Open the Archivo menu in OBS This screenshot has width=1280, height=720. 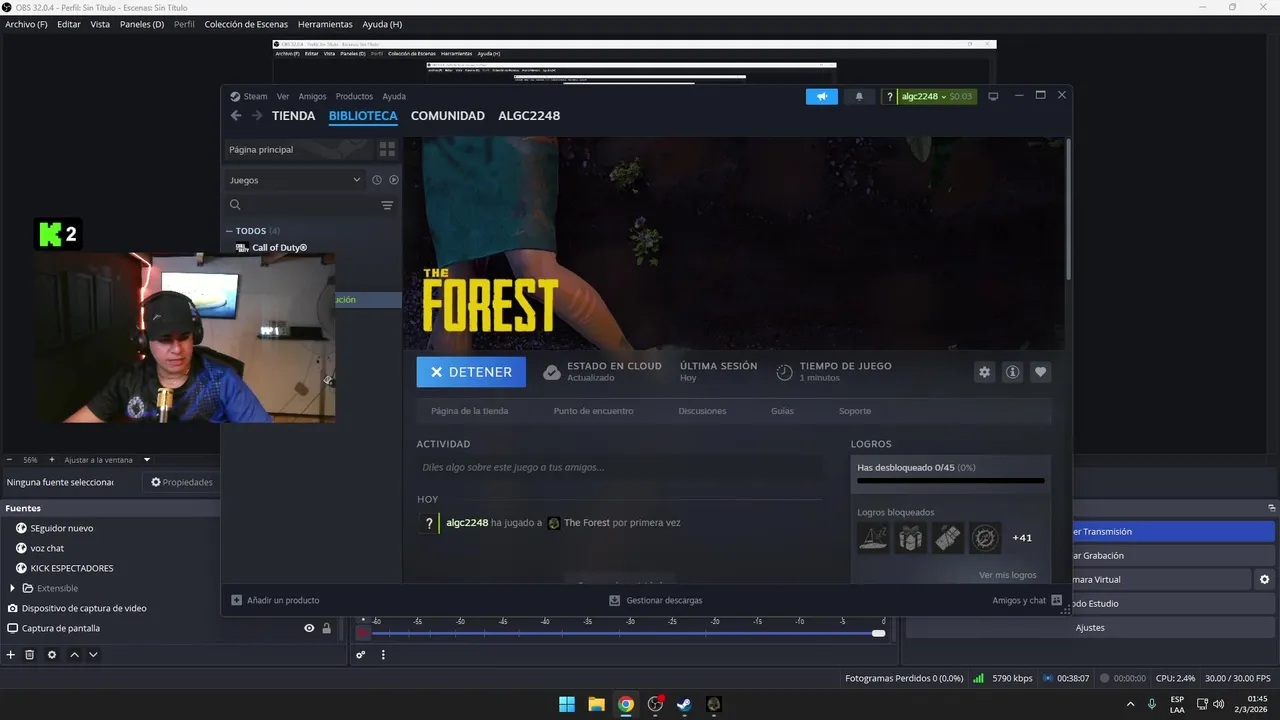26,24
